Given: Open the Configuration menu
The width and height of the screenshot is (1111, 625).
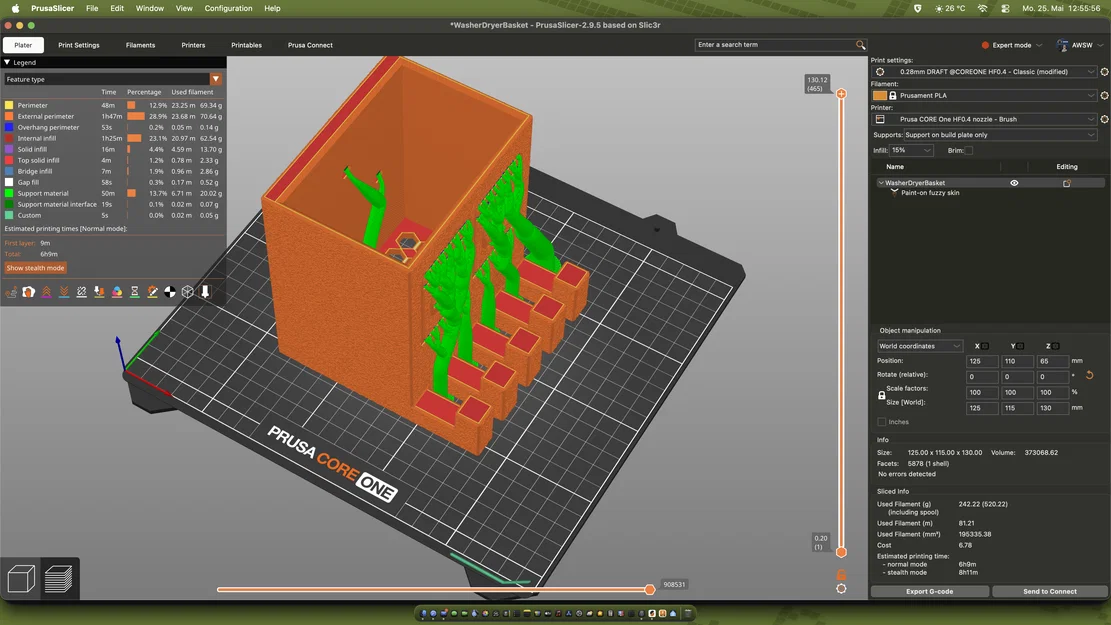Looking at the screenshot, I should pyautogui.click(x=228, y=9).
